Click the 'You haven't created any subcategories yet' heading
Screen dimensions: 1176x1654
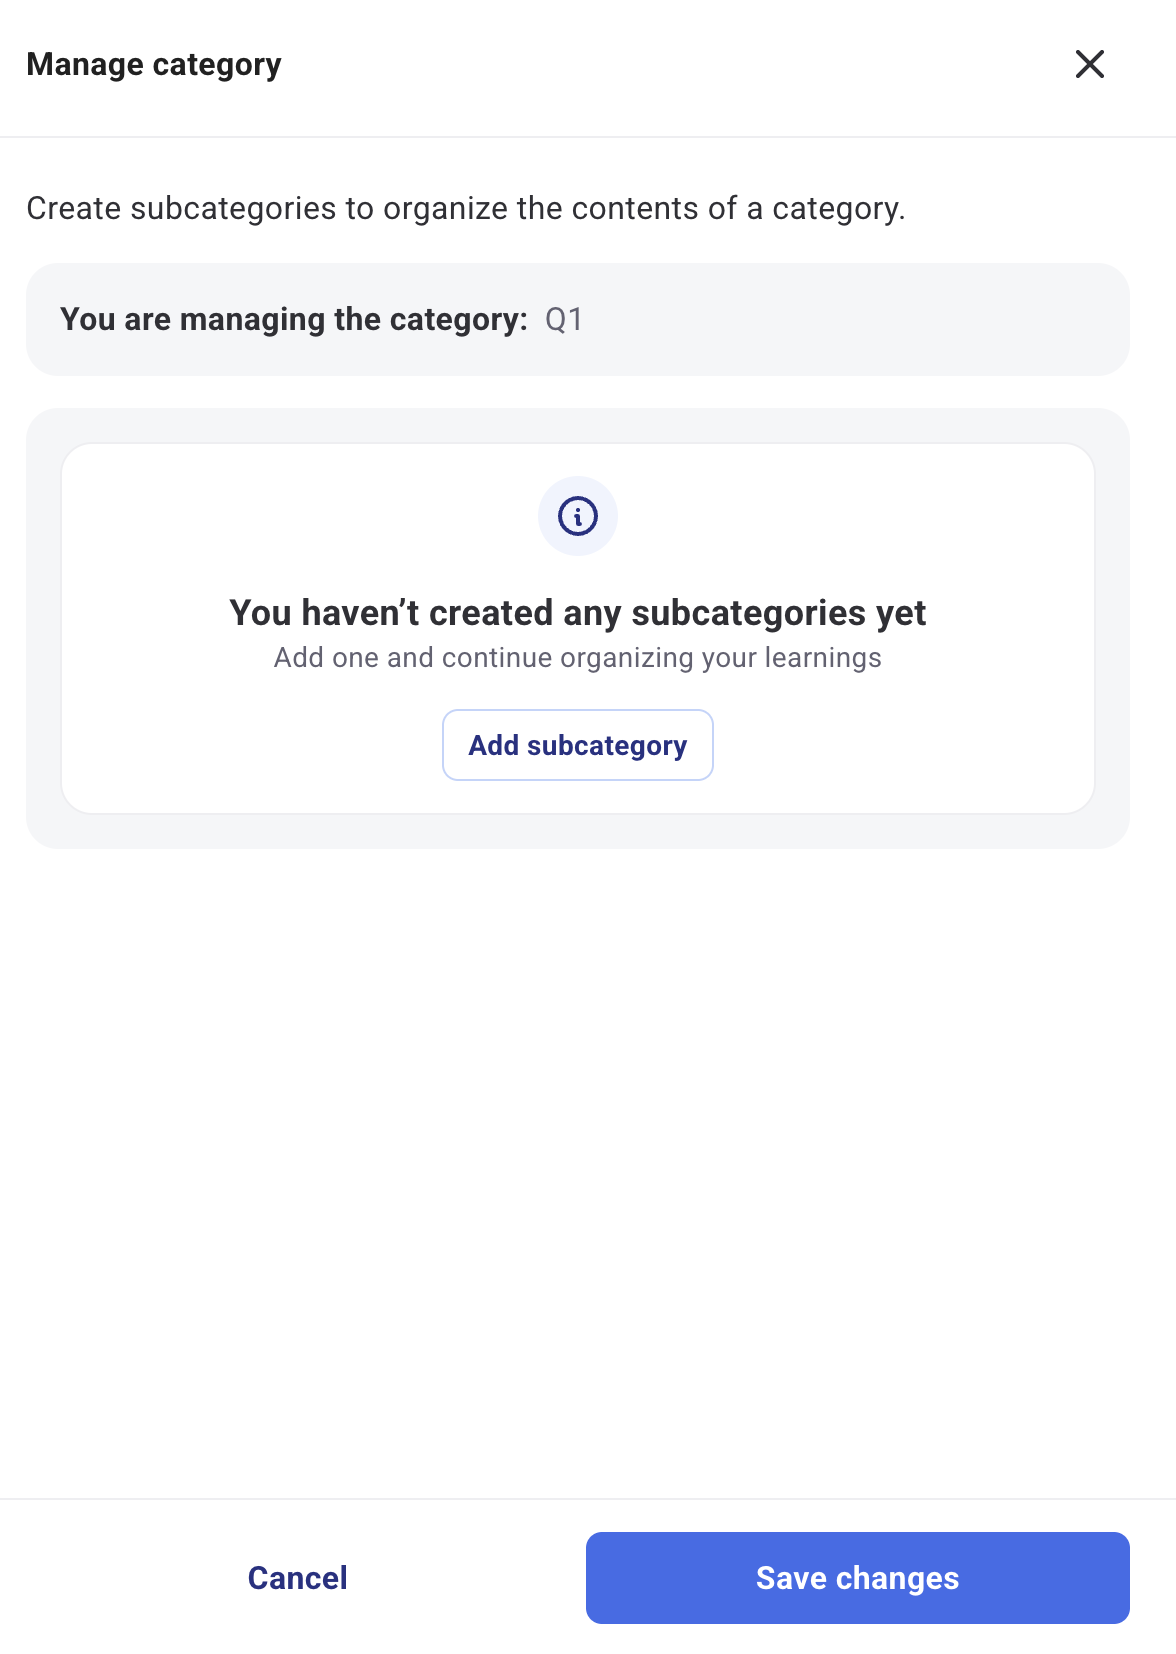578,612
